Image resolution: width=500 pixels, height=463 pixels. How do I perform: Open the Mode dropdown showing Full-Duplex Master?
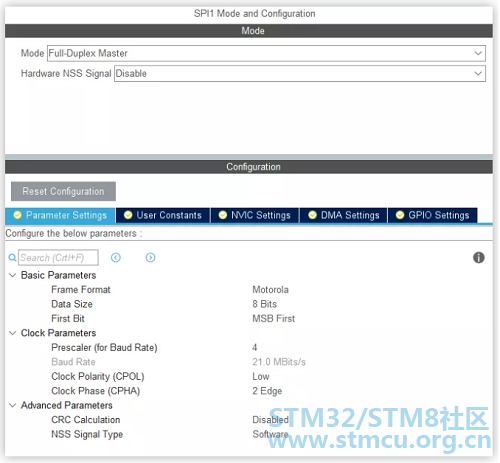(x=266, y=53)
